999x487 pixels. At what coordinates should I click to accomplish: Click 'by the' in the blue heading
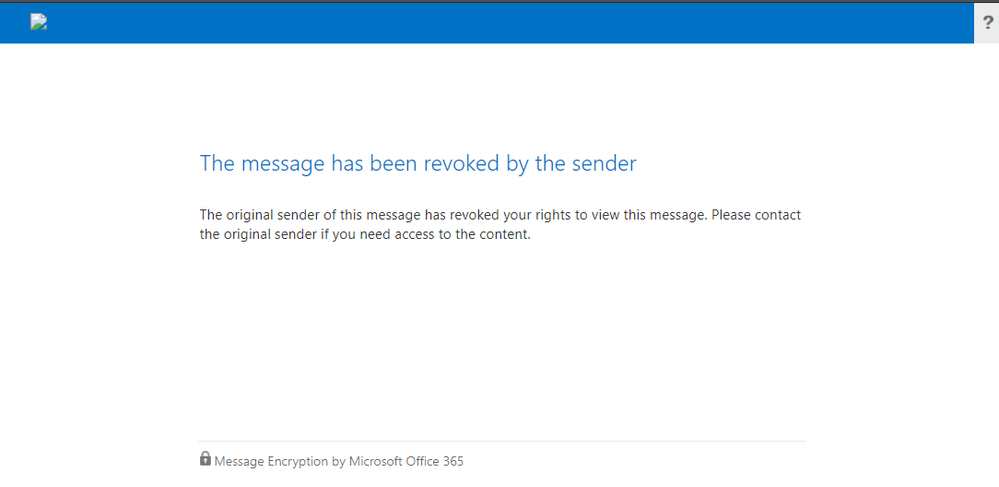click(x=536, y=163)
